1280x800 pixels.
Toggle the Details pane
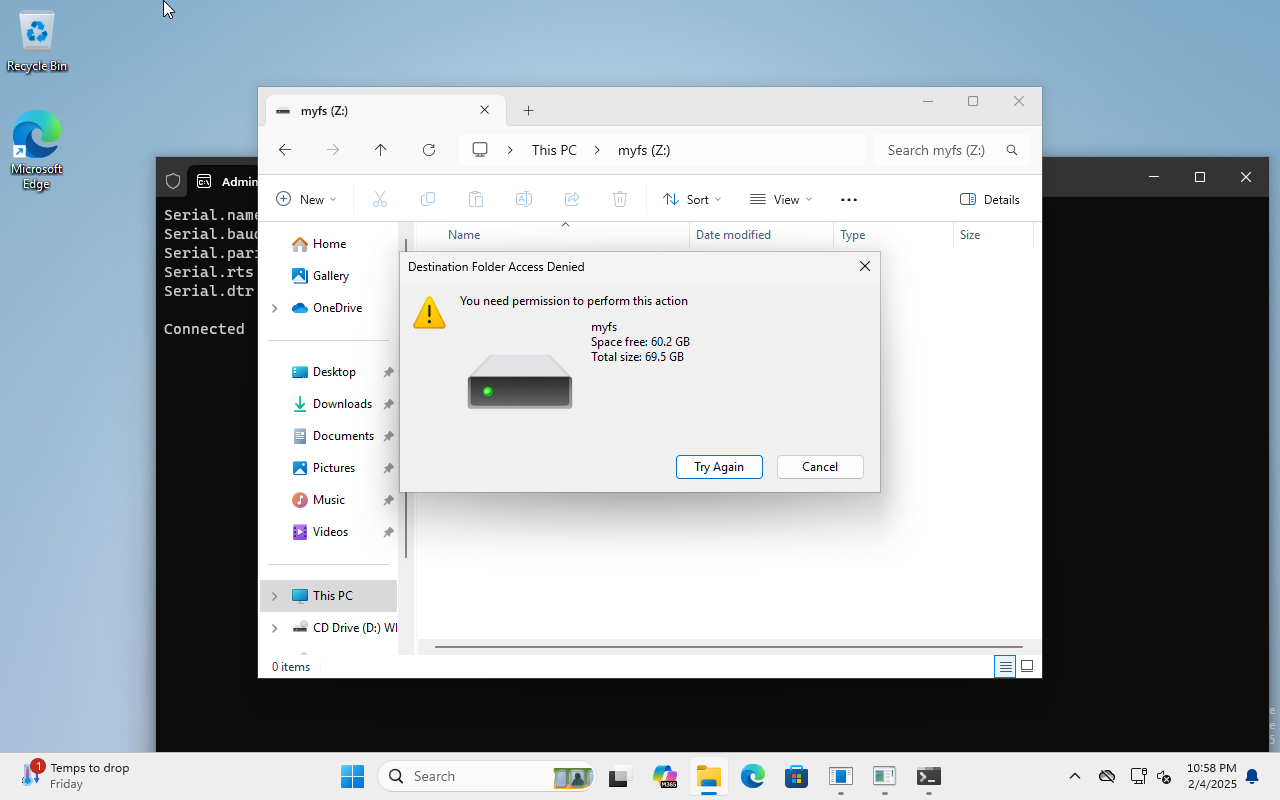point(989,200)
